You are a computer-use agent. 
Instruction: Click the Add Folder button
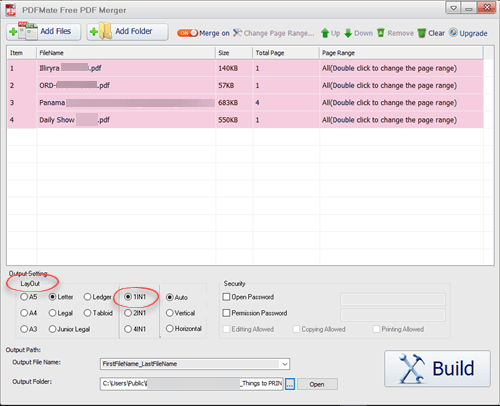click(127, 32)
